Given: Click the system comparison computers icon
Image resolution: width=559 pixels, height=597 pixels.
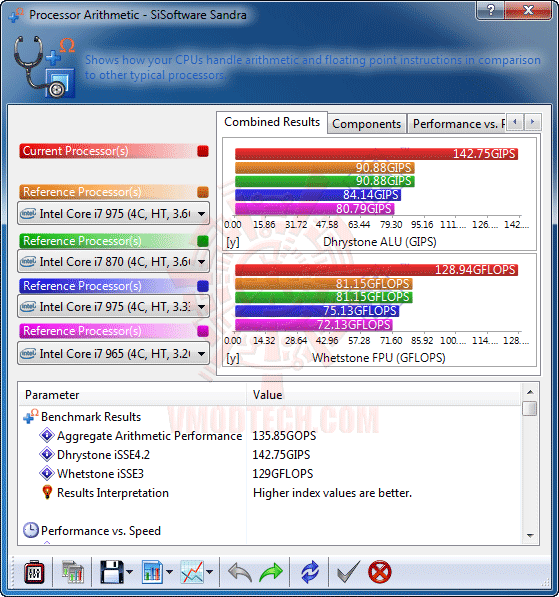Looking at the screenshot, I should (72, 572).
